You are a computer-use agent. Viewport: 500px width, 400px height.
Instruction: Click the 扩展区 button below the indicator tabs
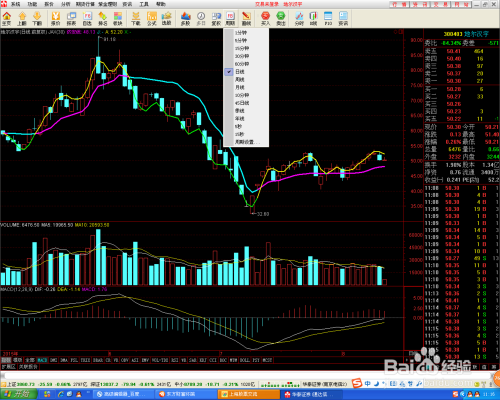(x=9, y=367)
